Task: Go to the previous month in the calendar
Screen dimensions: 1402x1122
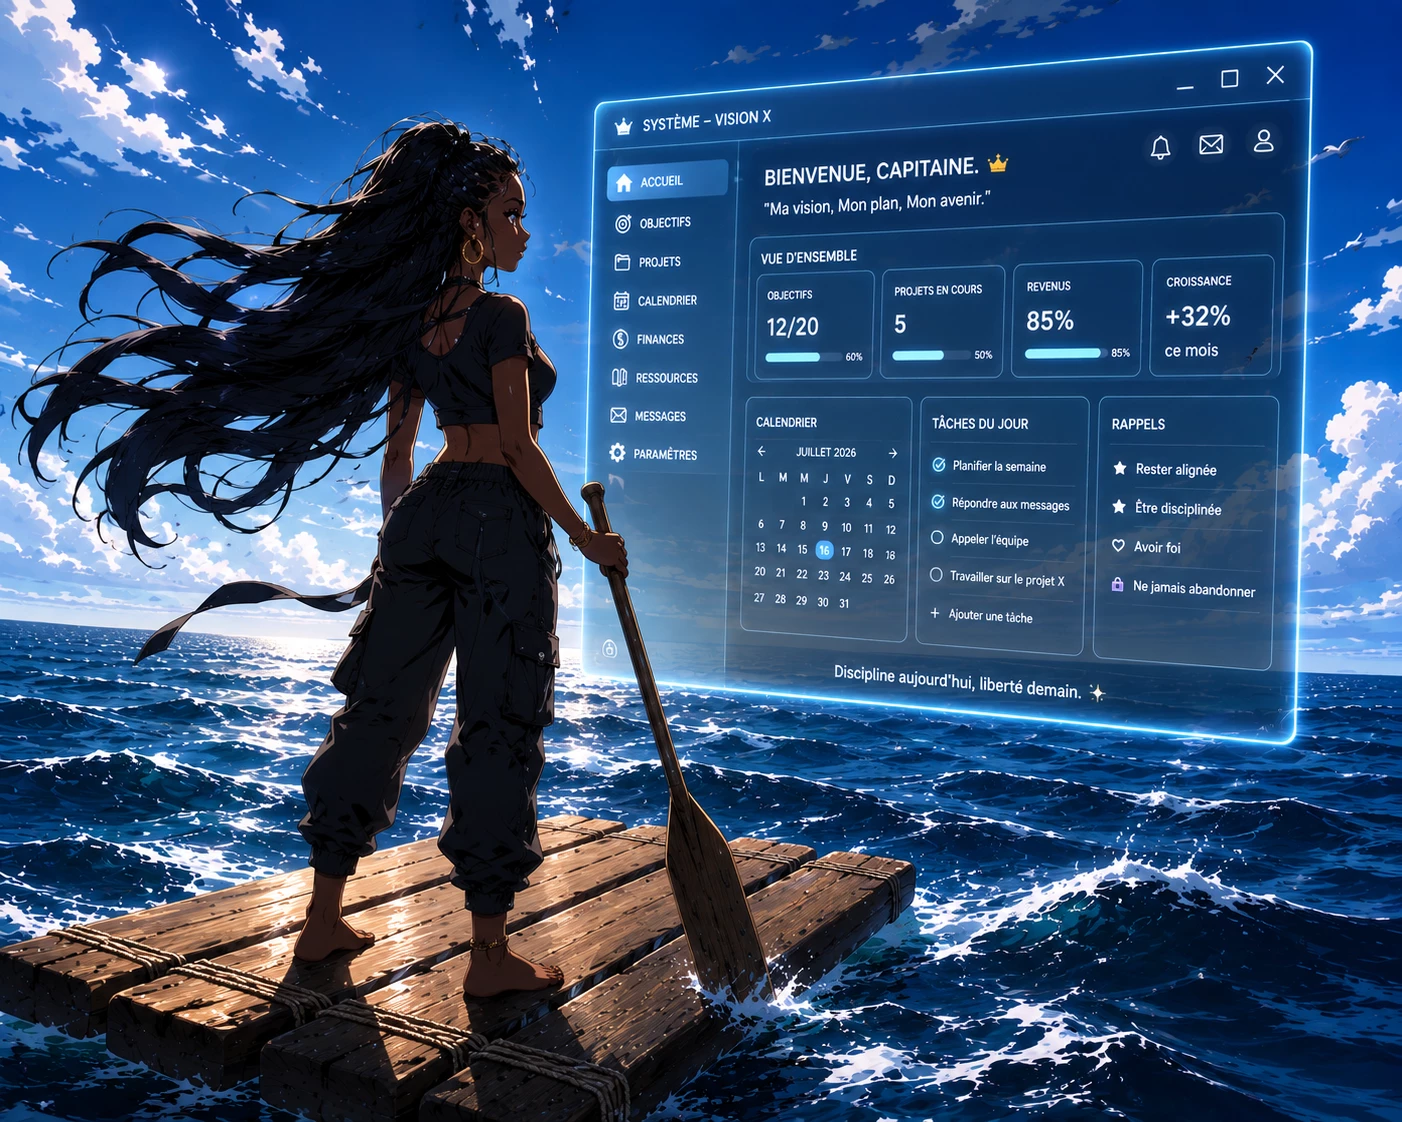Action: coord(762,451)
